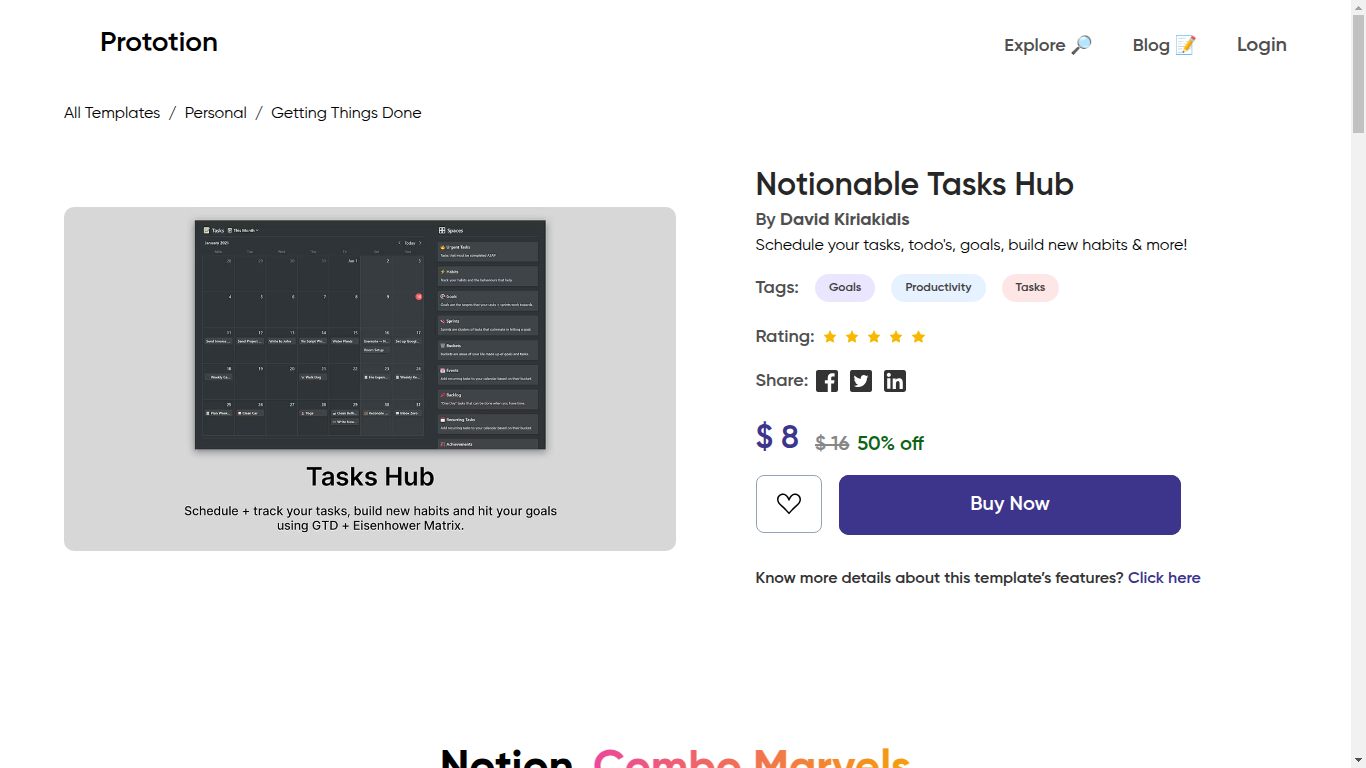The width and height of the screenshot is (1366, 768).
Task: Click the '$ 8' price text
Action: (x=777, y=437)
